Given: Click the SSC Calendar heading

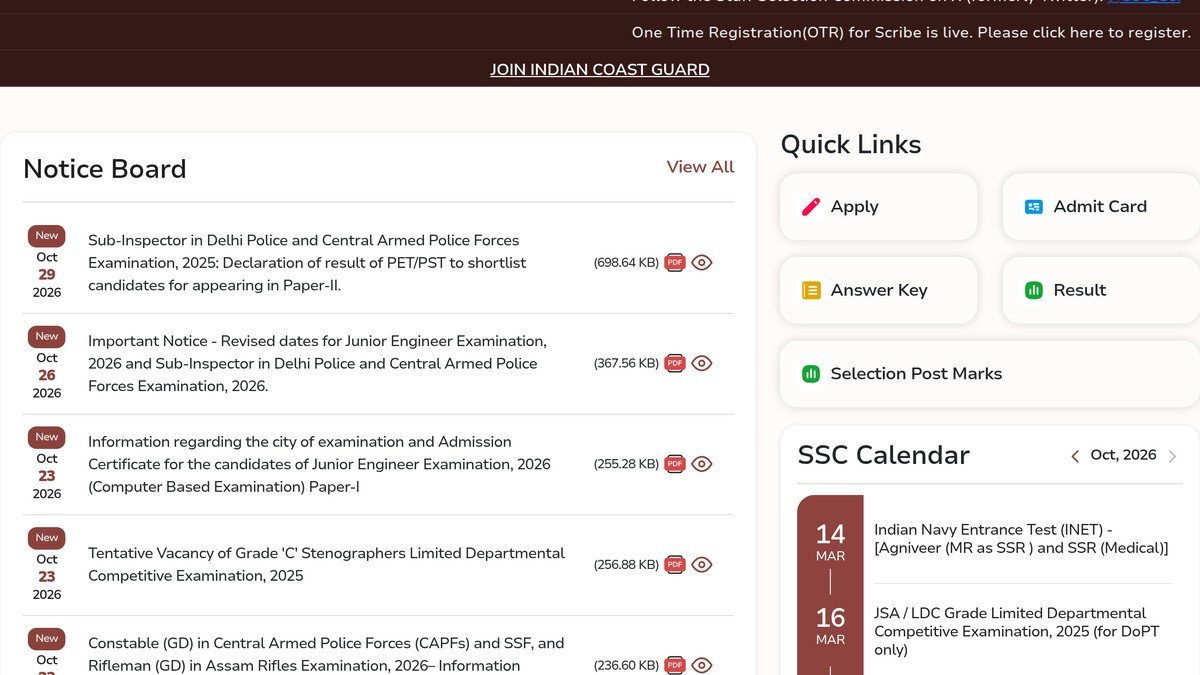Looking at the screenshot, I should coord(884,455).
